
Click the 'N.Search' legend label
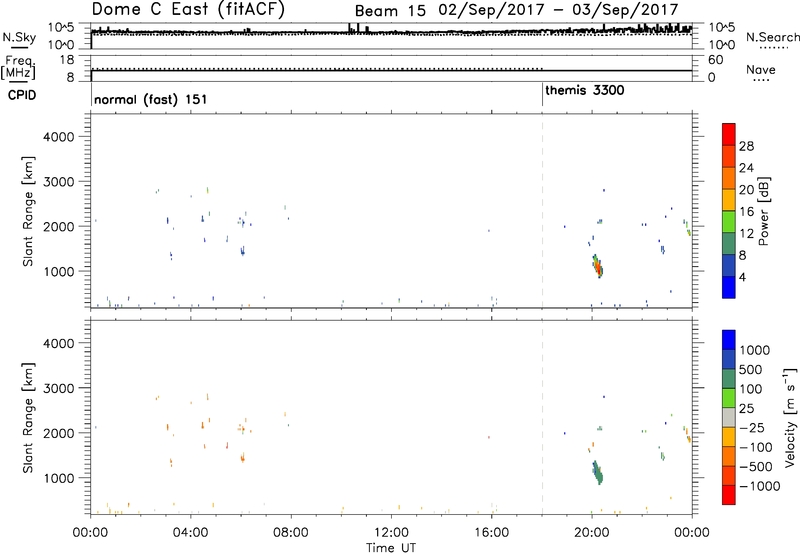coord(772,37)
